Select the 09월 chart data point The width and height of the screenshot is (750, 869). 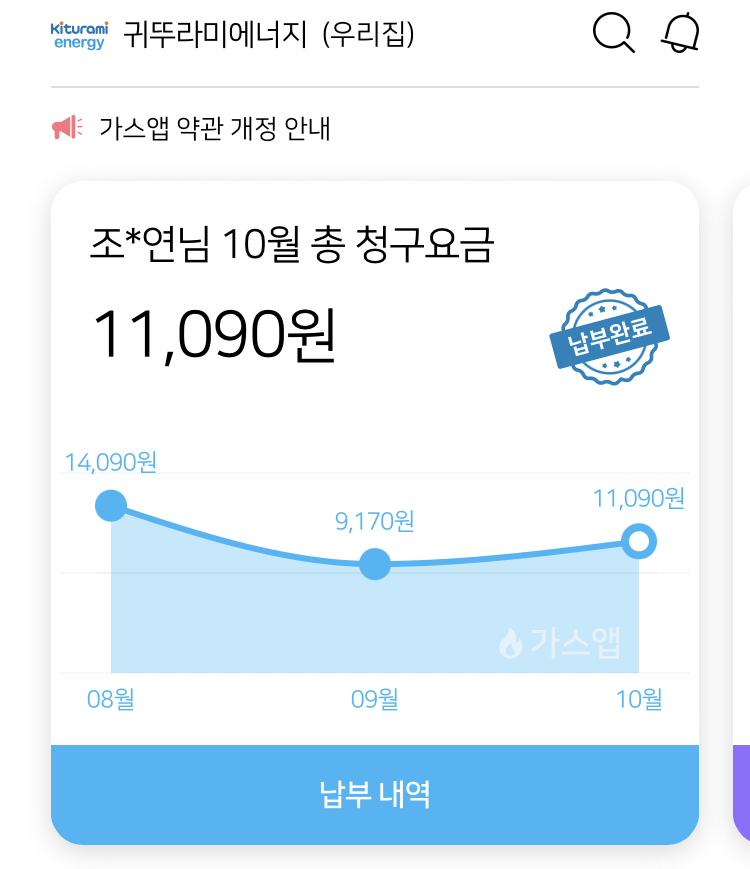click(374, 564)
